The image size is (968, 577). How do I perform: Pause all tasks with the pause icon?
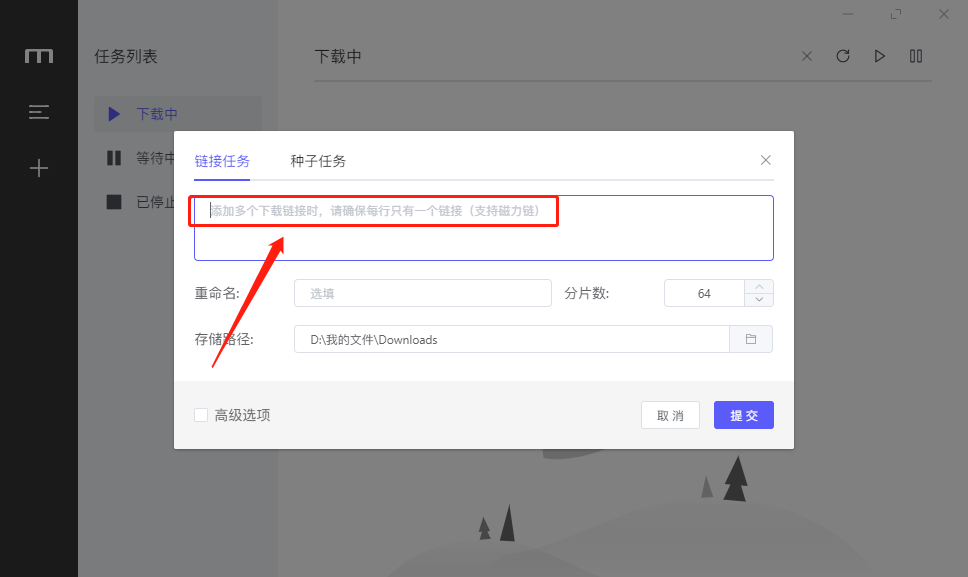tap(916, 56)
